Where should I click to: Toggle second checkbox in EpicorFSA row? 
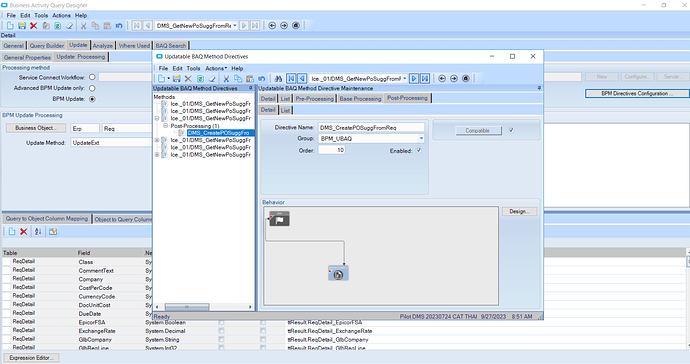click(263, 322)
